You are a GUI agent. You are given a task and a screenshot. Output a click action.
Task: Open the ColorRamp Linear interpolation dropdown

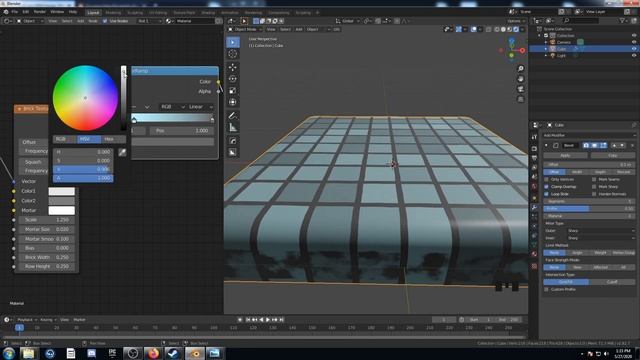200,107
